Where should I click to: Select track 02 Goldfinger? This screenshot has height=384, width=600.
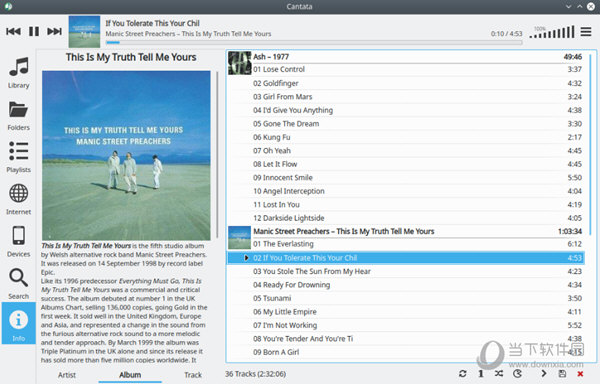[406, 83]
